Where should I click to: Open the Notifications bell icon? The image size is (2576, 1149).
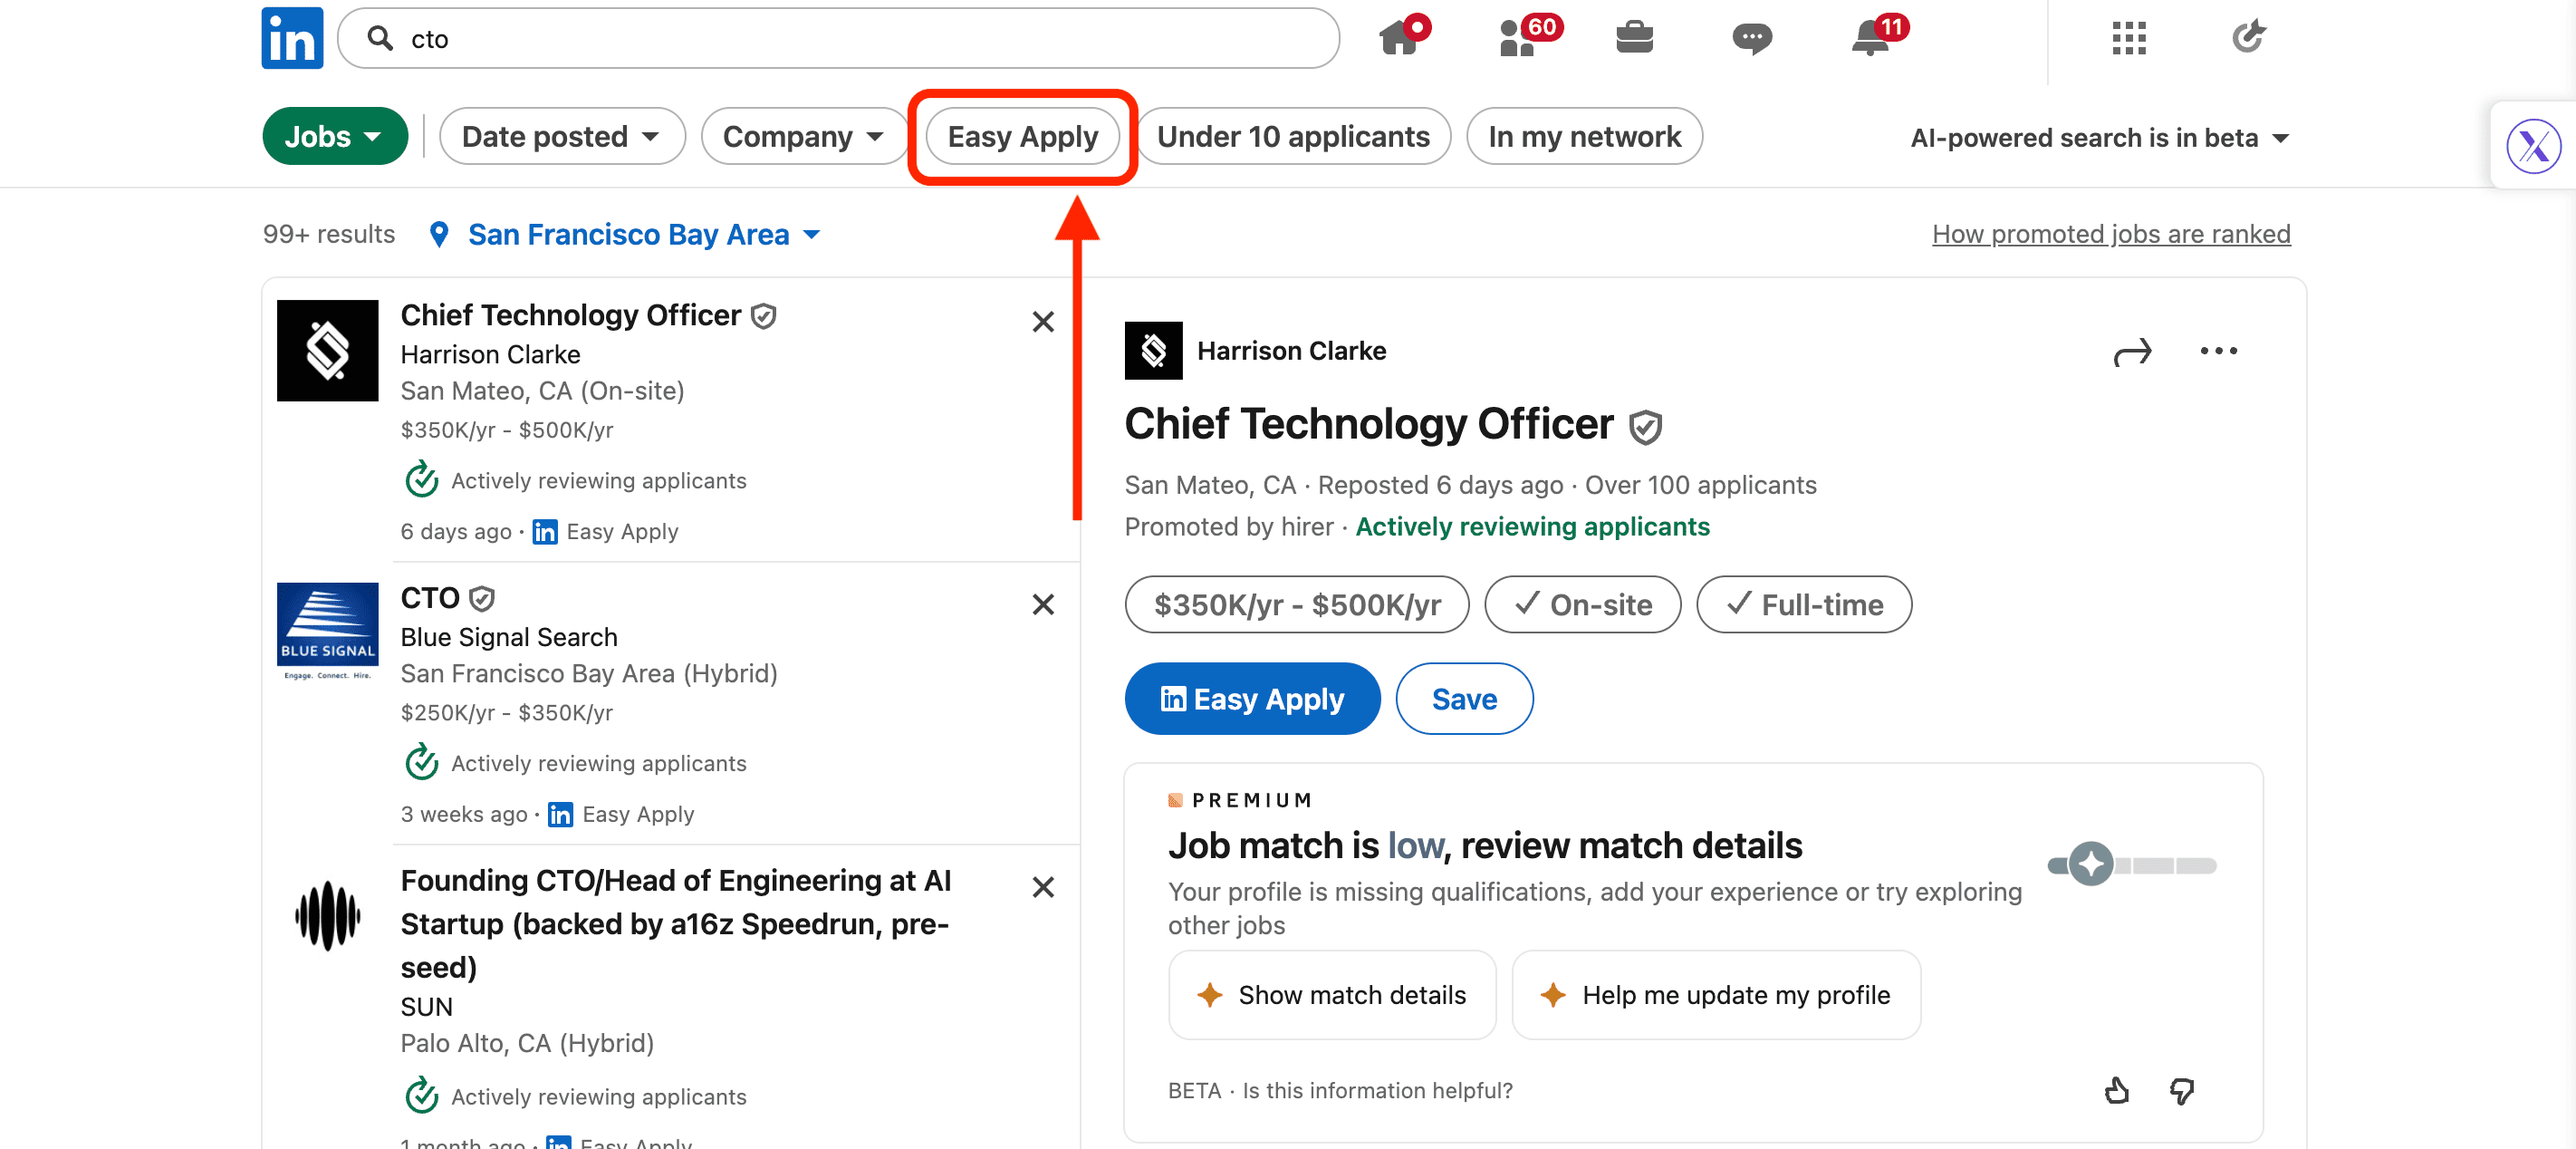1870,38
